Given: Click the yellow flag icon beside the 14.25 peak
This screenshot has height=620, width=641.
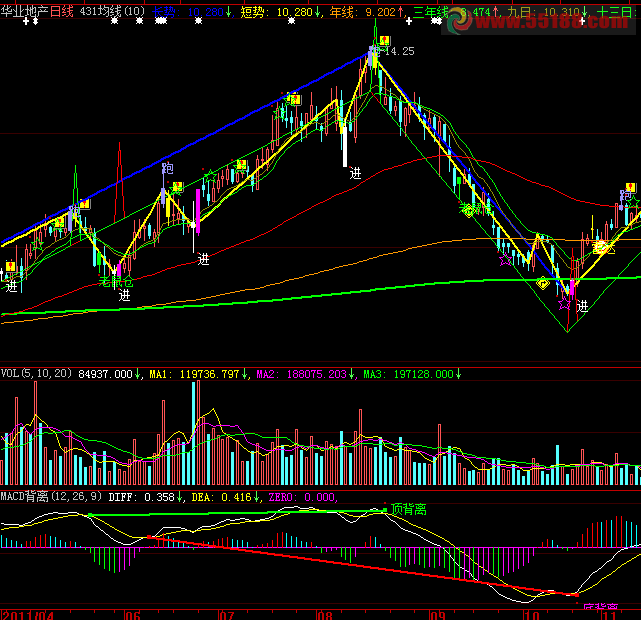Looking at the screenshot, I should 384,40.
